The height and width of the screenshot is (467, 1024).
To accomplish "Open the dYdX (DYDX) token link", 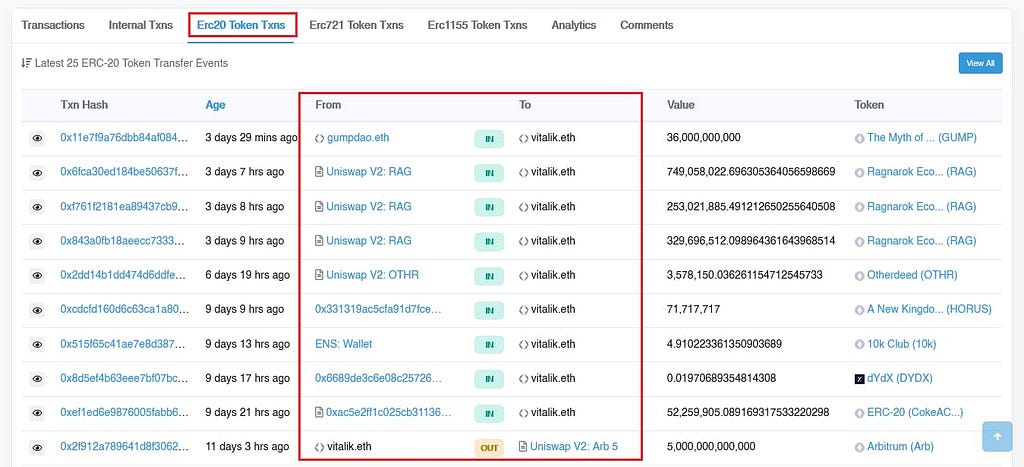I will click(x=900, y=378).
